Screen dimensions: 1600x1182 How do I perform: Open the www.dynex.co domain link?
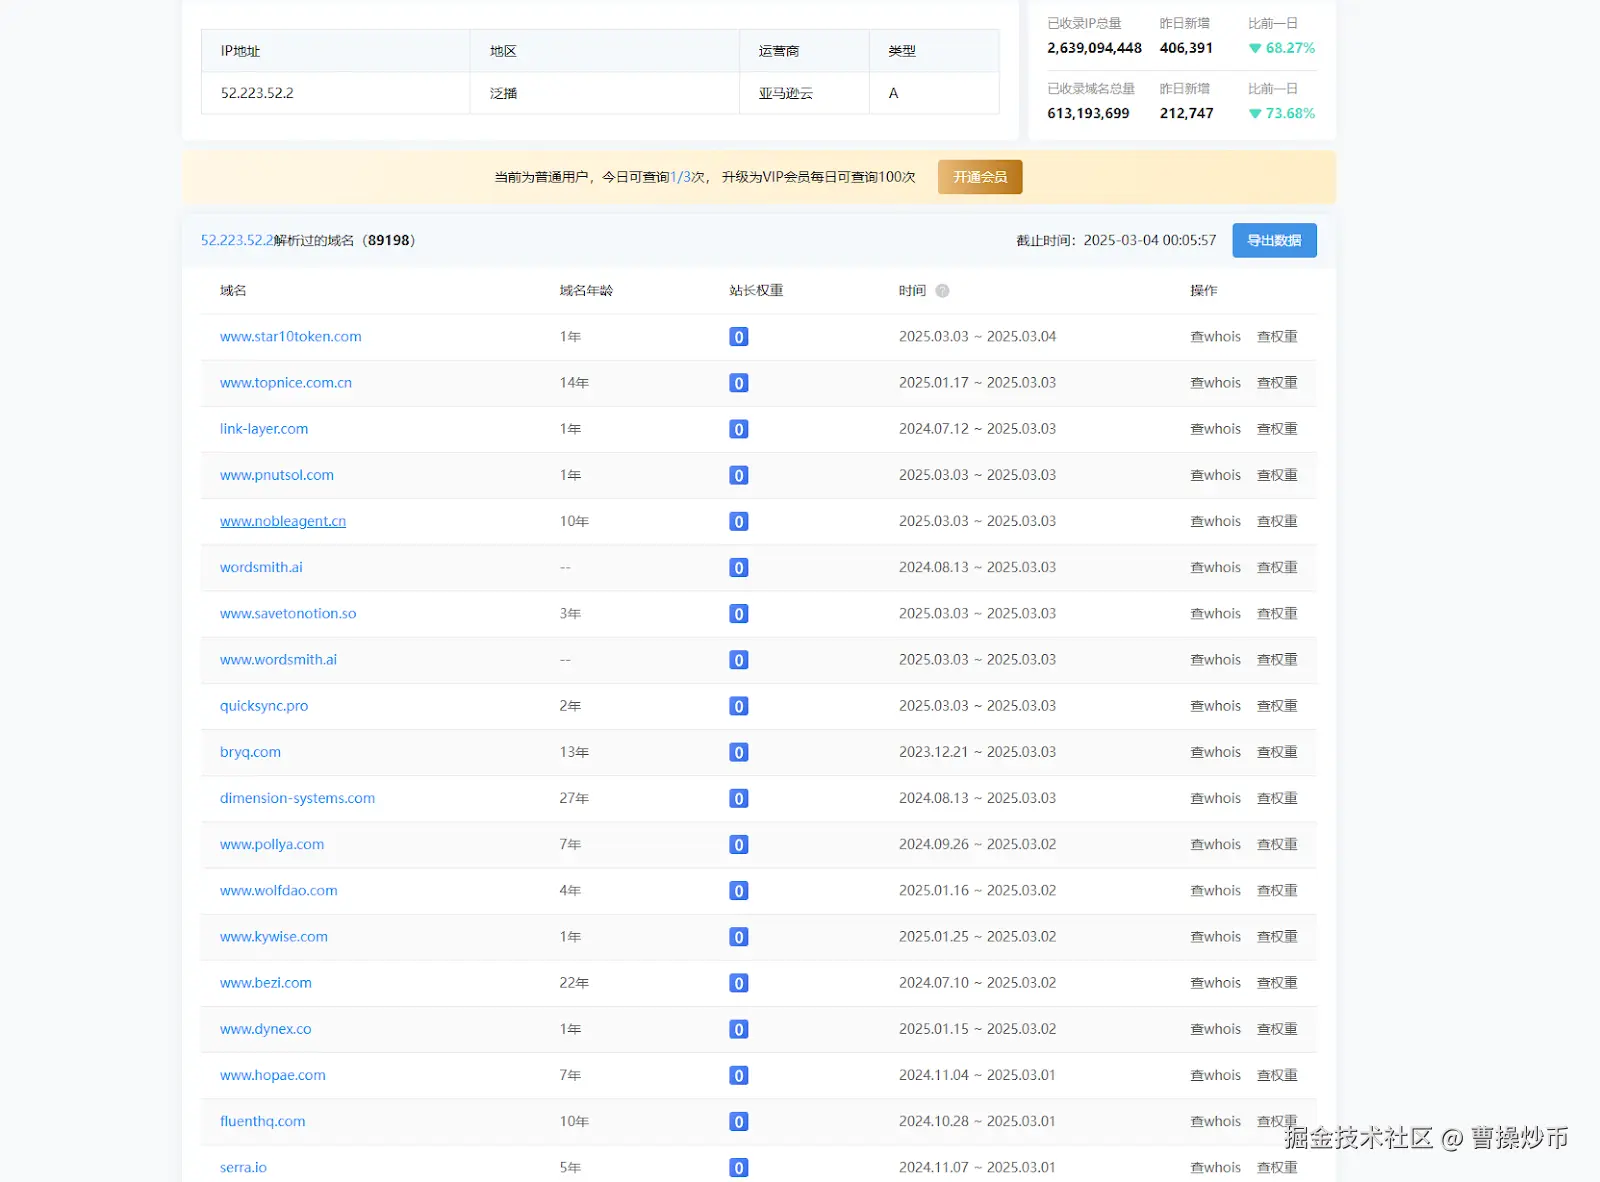[x=266, y=1029]
